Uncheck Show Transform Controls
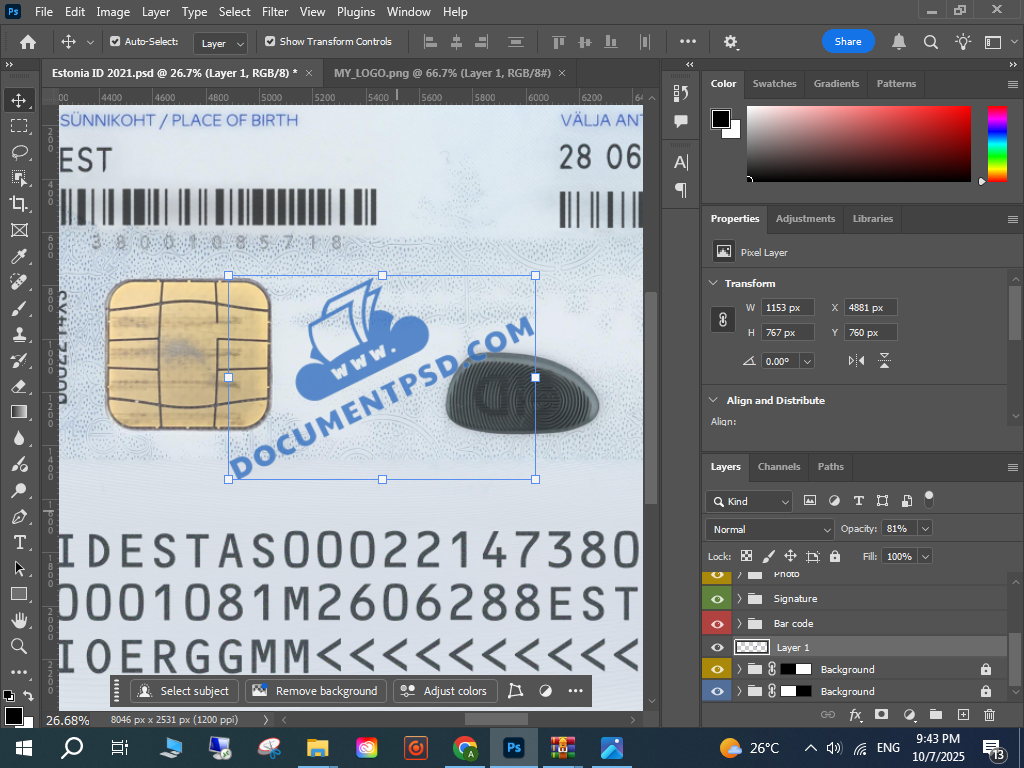This screenshot has height=768, width=1024. pyautogui.click(x=270, y=42)
